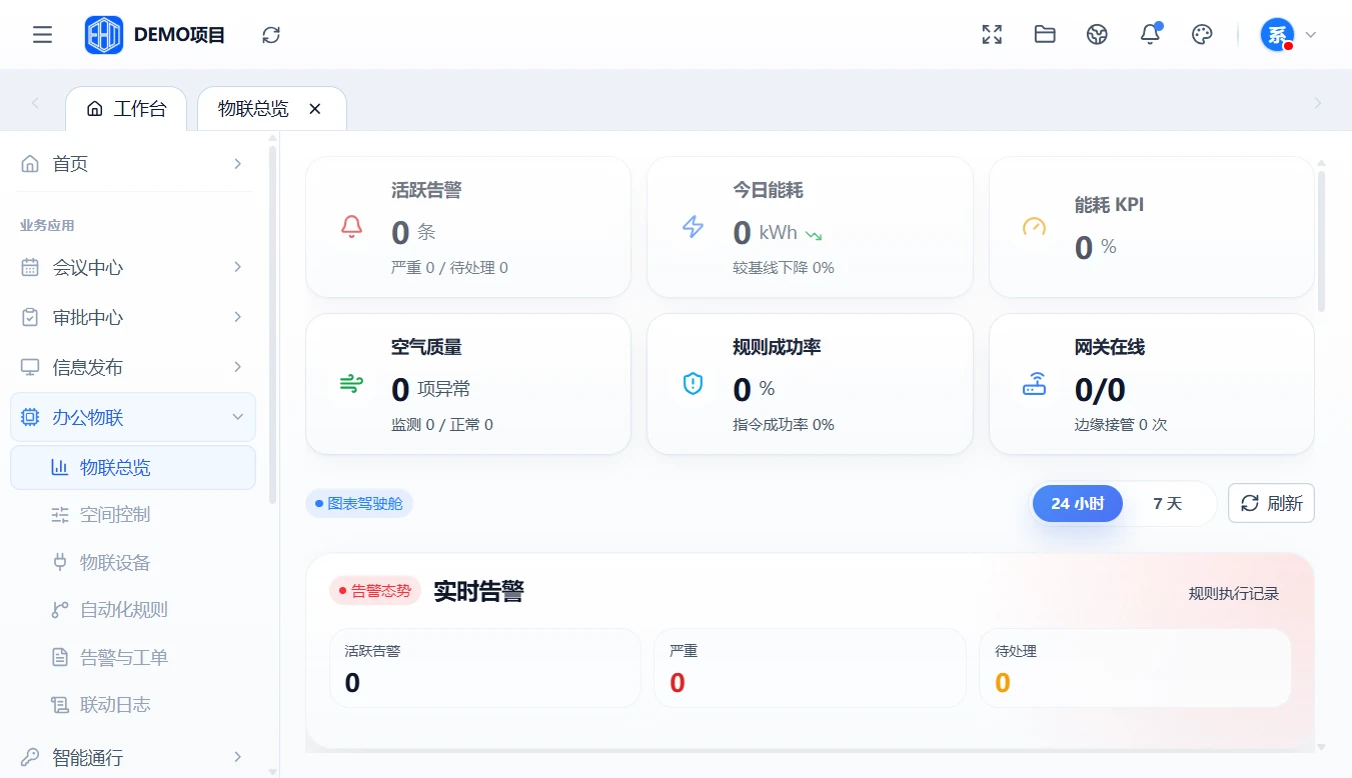Open notifications bell in top bar
This screenshot has height=778, width=1352.
click(1150, 35)
